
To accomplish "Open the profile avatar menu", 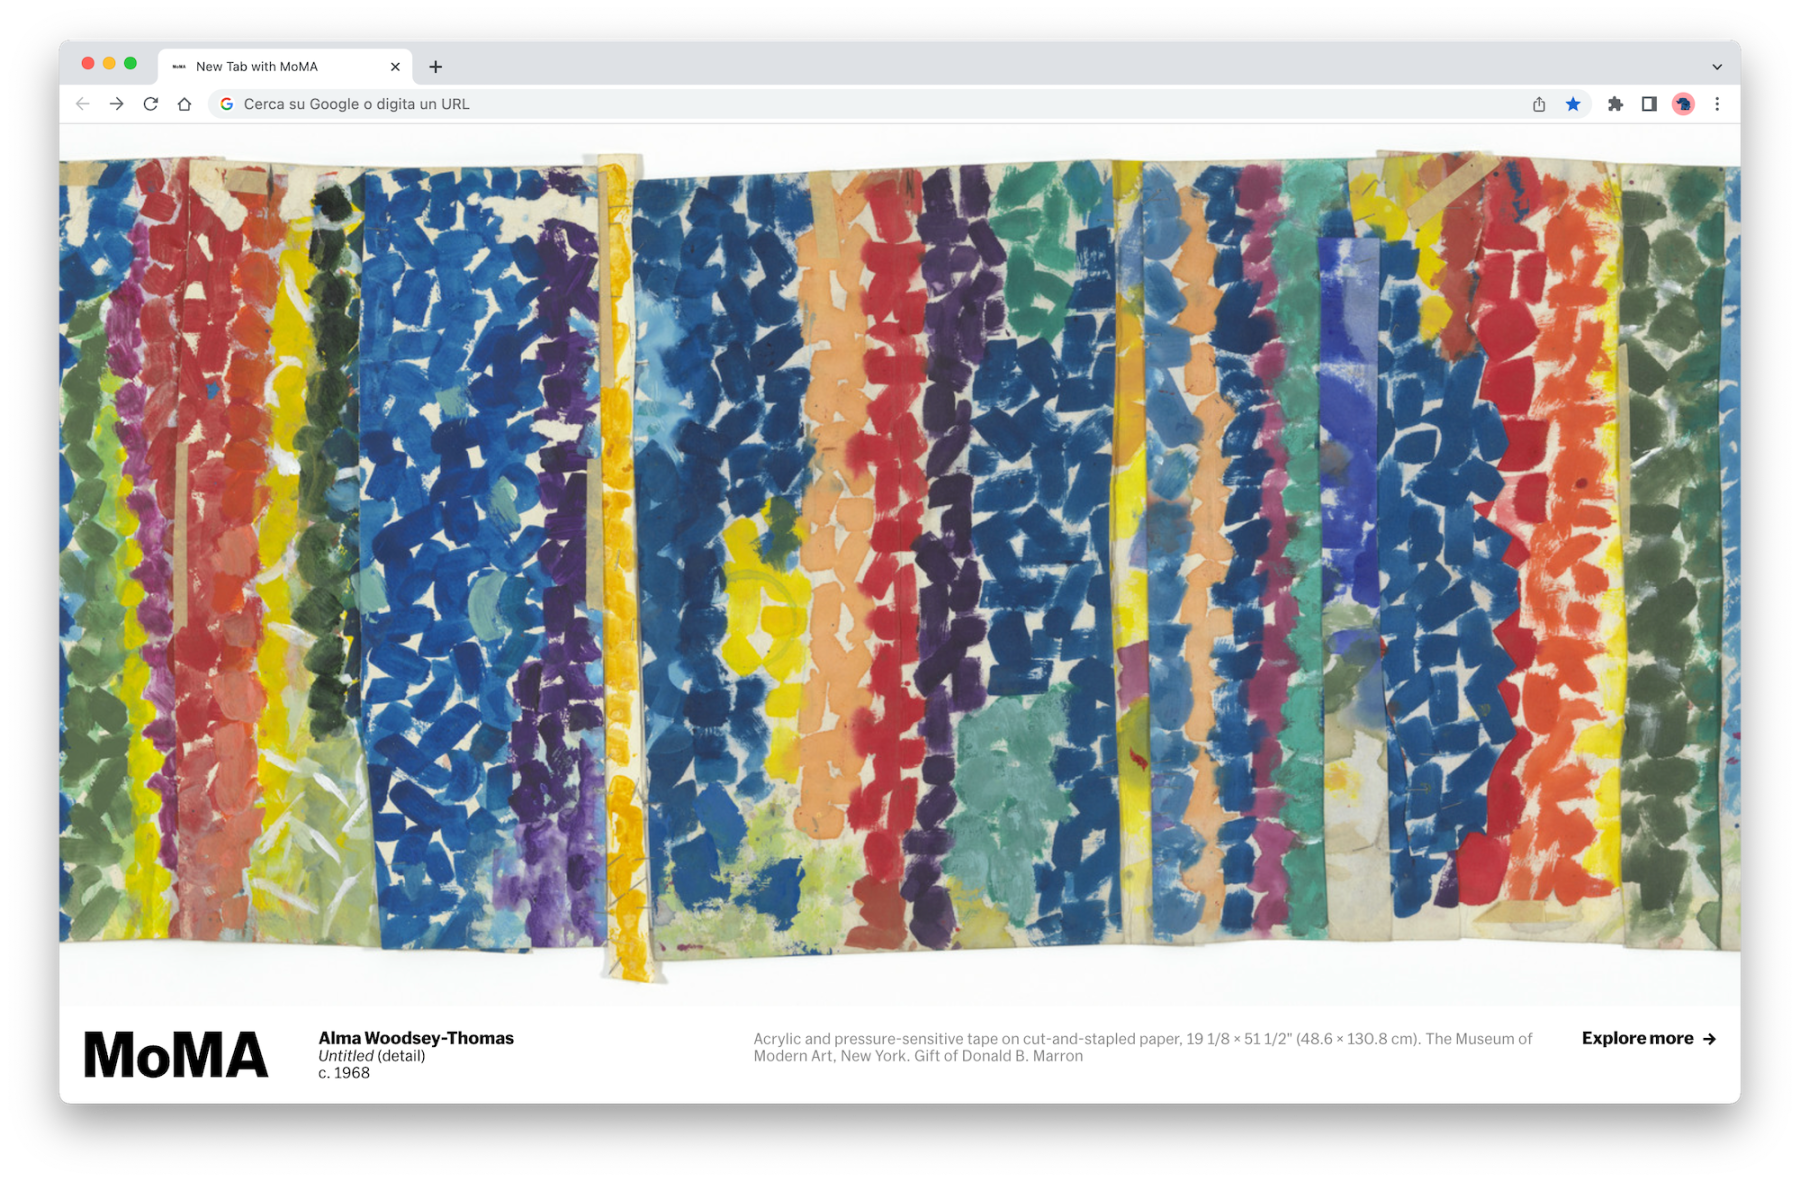I will 1683,104.
